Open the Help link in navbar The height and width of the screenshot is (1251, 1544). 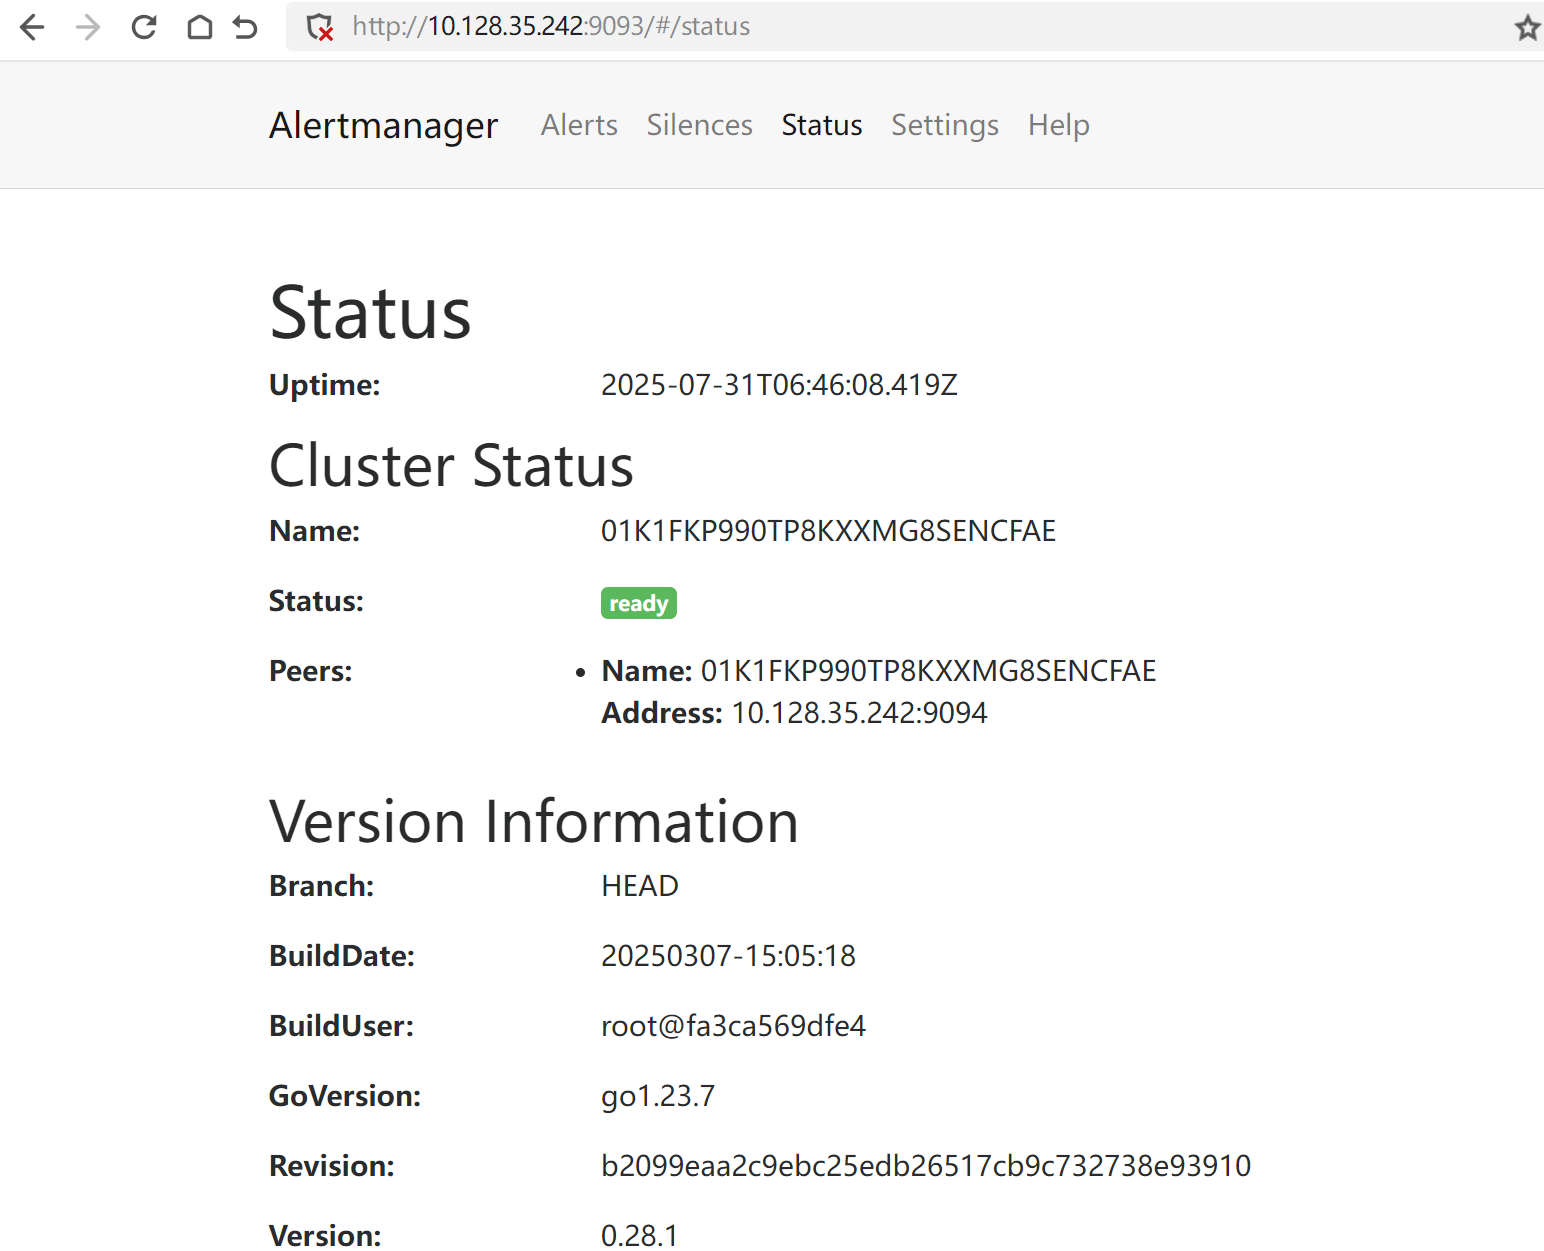pos(1059,125)
